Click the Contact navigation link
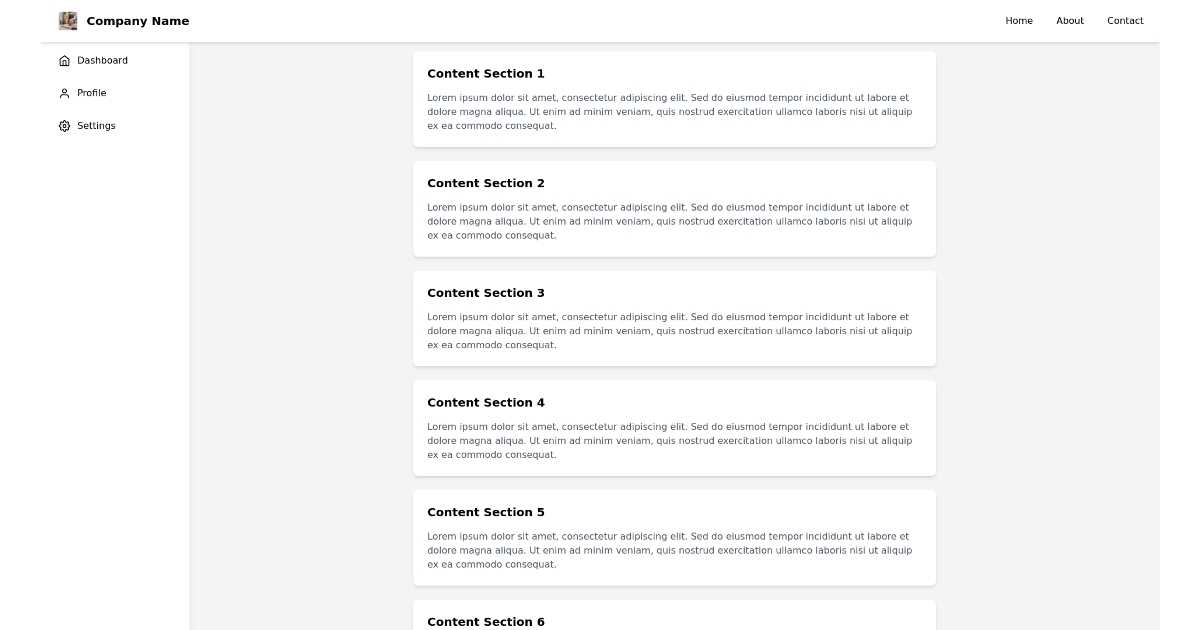Screen dimensions: 1200x630 (1125, 20)
